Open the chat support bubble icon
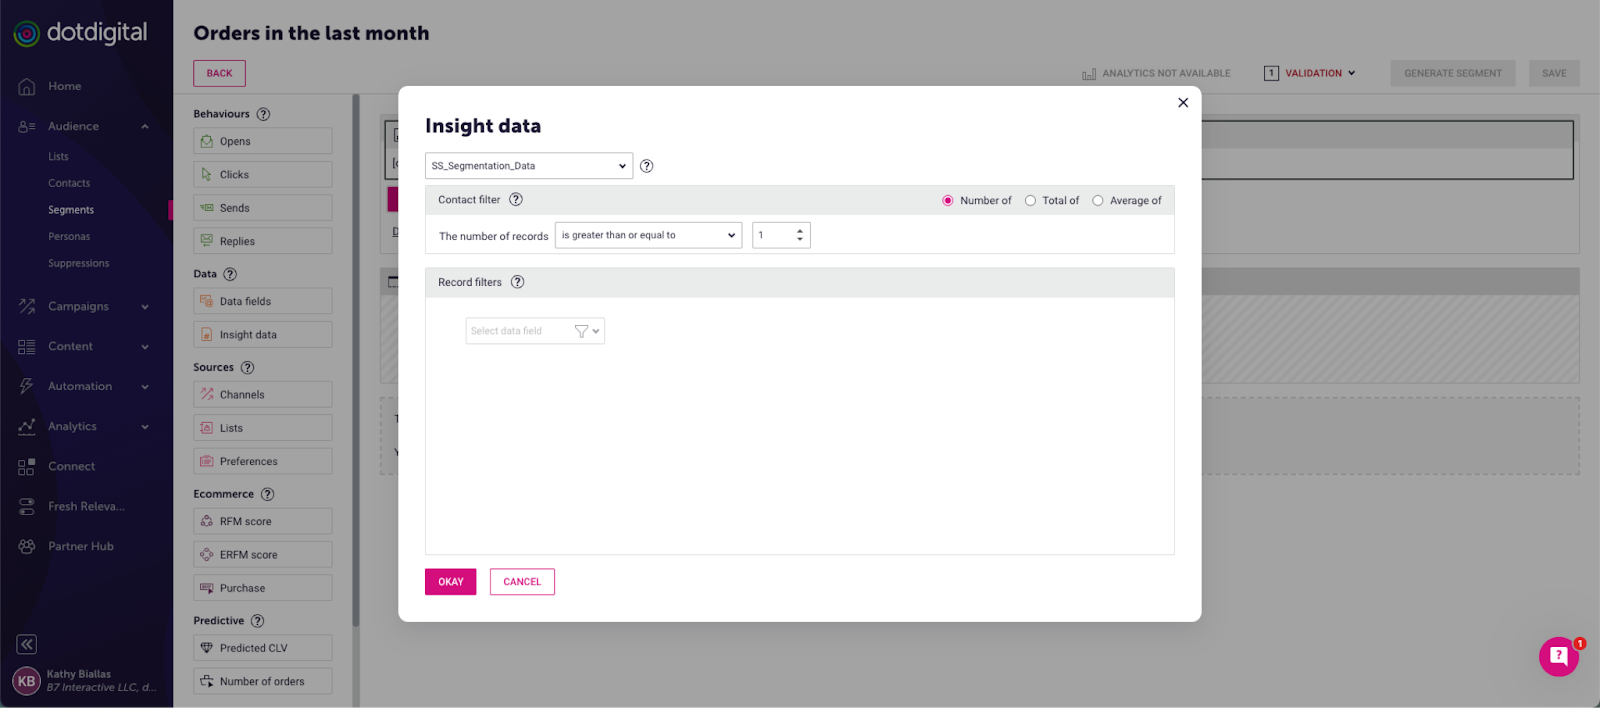The width and height of the screenshot is (1600, 708). pyautogui.click(x=1558, y=656)
